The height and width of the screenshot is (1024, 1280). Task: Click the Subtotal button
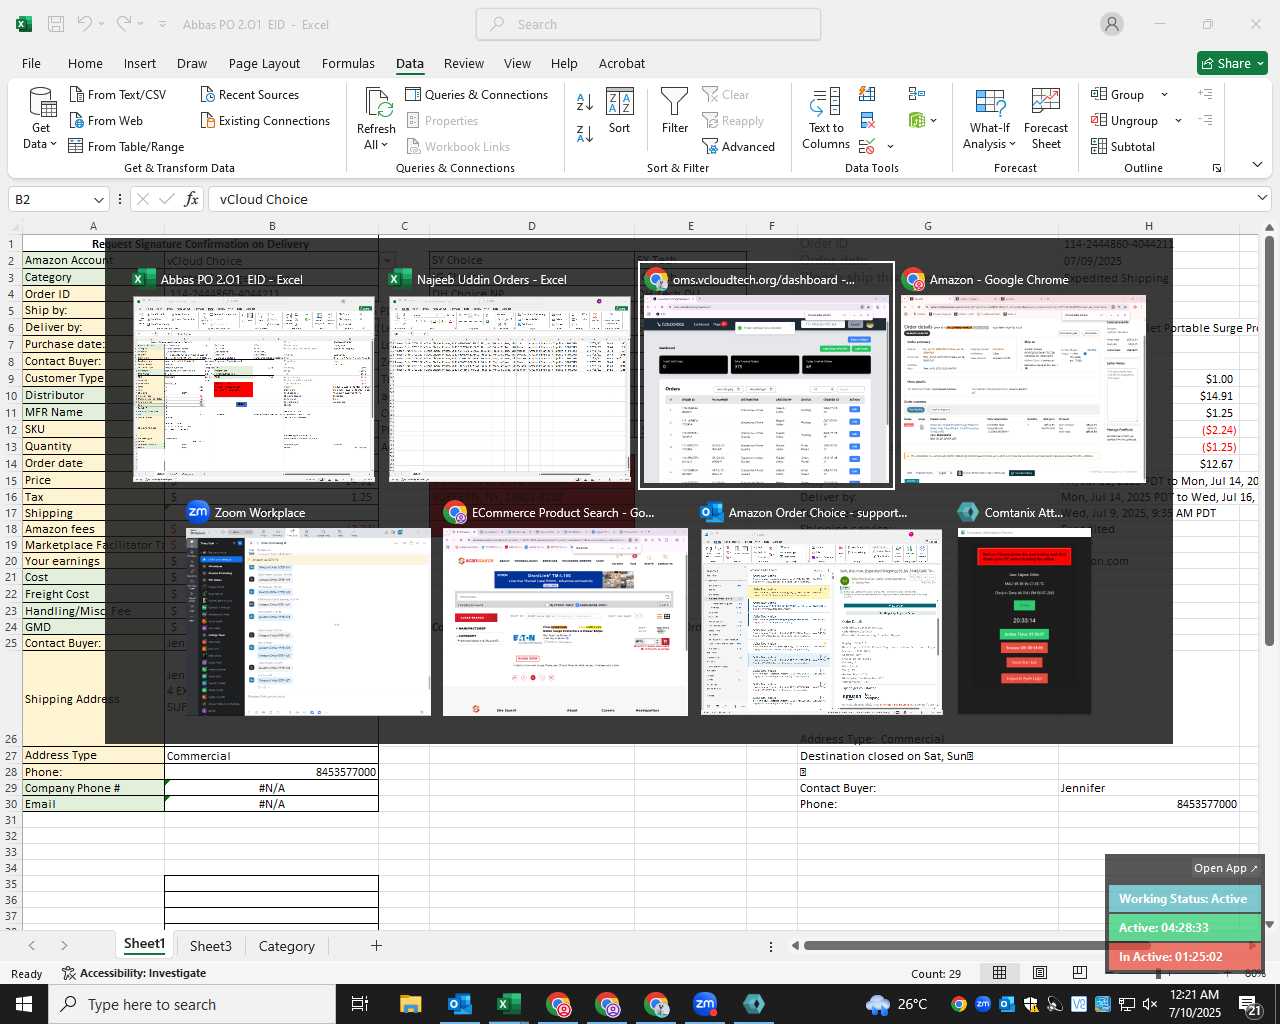pos(1123,146)
